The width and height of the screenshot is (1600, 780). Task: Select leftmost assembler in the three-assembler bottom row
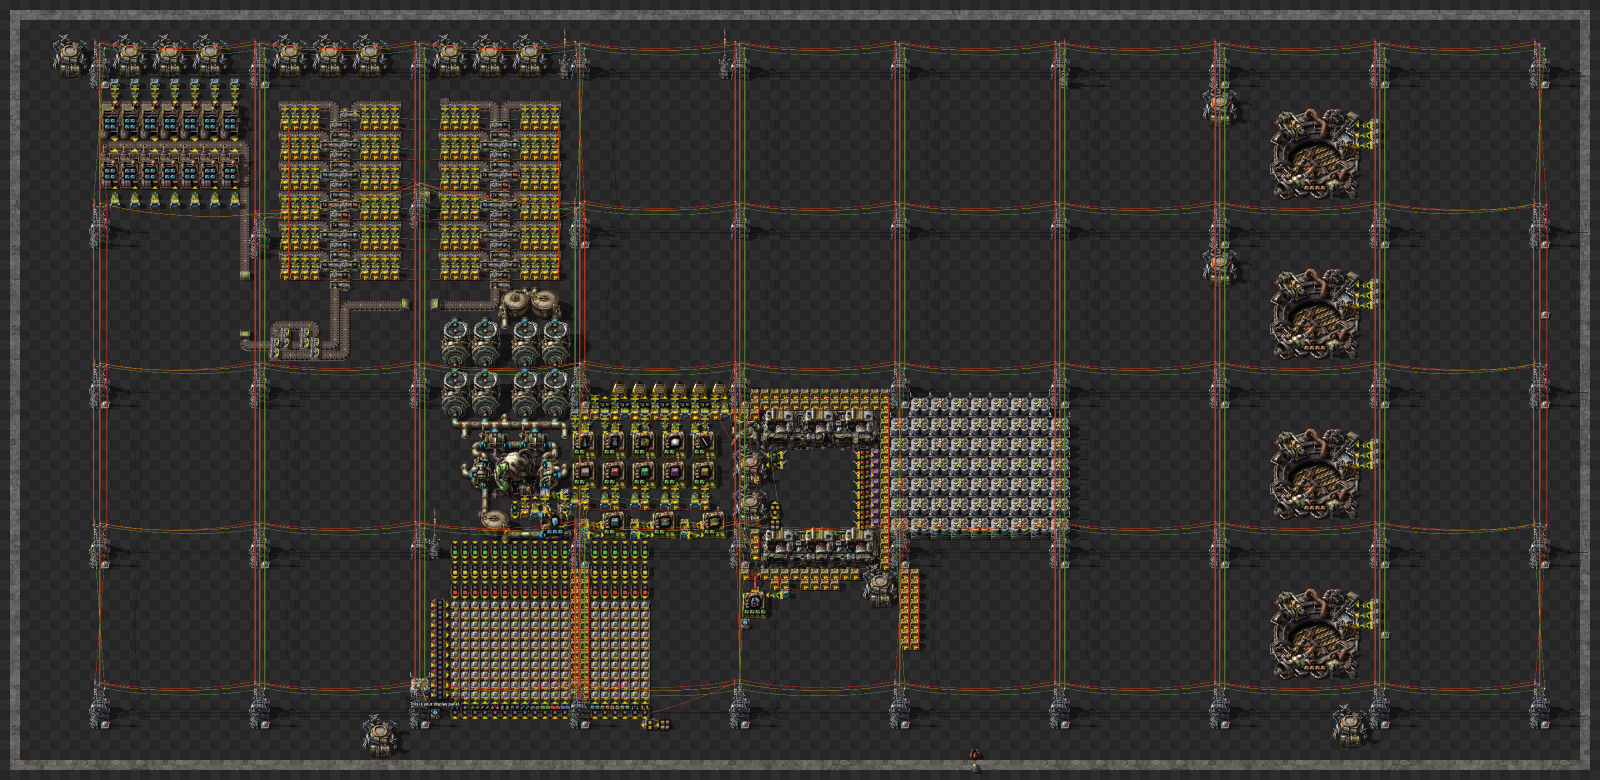(614, 522)
